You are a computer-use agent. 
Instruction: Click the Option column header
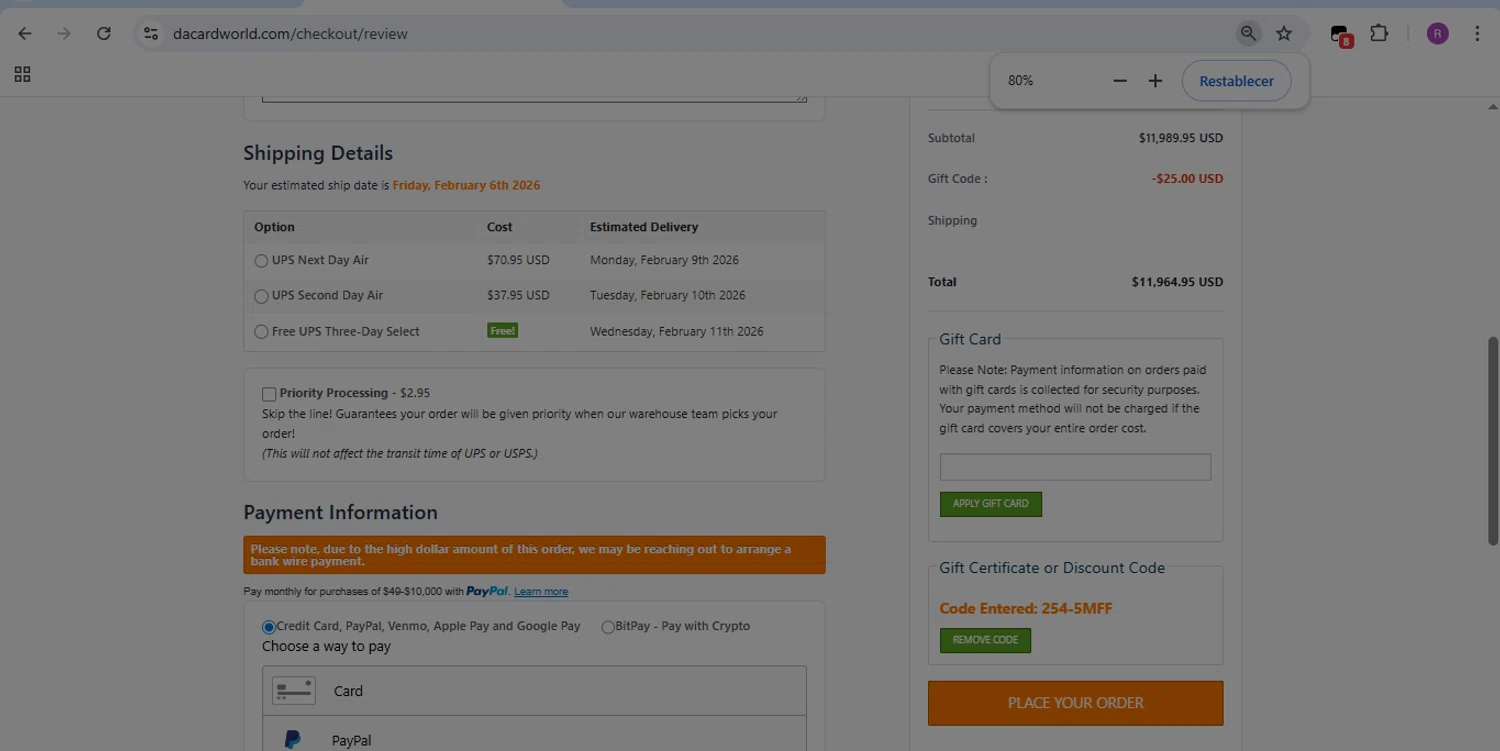(x=274, y=227)
